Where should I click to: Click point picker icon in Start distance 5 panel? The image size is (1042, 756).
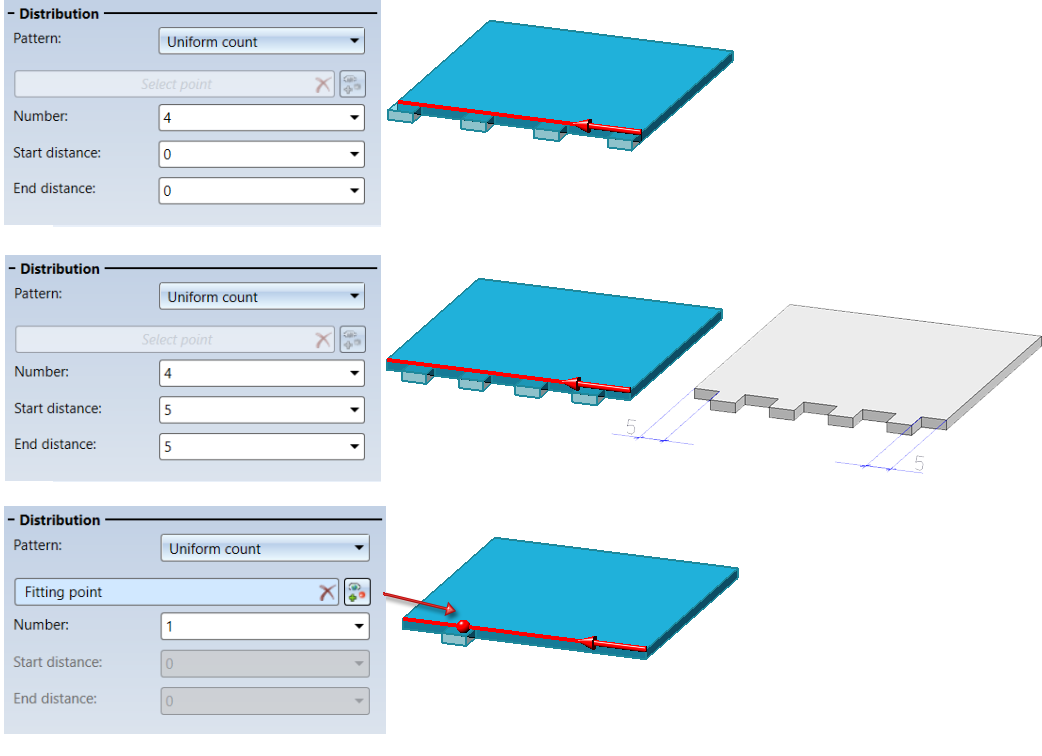click(353, 339)
